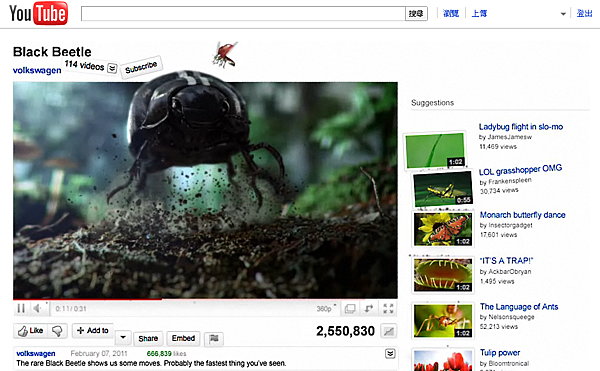This screenshot has height=371, width=600.
Task: Click the Add to button
Action: tap(93, 330)
